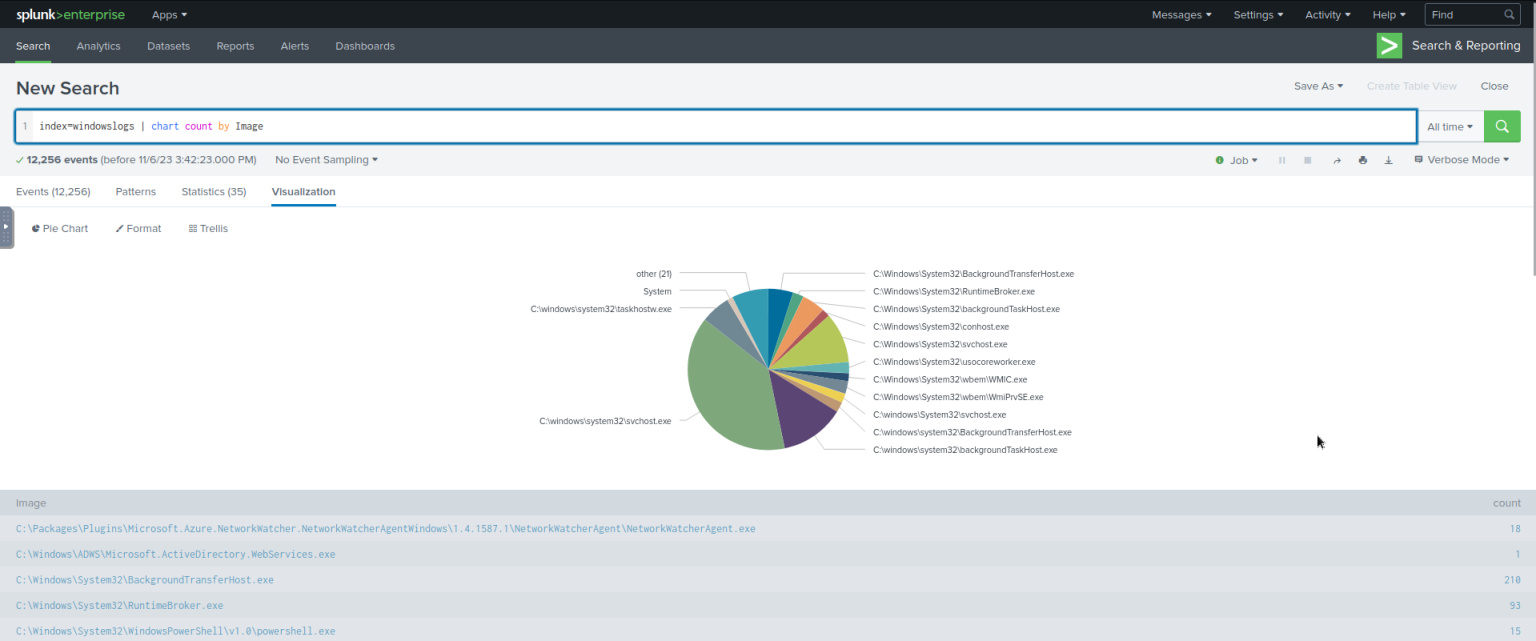Open the Pie Chart visualization picker
Viewport: 1536px width, 641px height.
[x=59, y=228]
